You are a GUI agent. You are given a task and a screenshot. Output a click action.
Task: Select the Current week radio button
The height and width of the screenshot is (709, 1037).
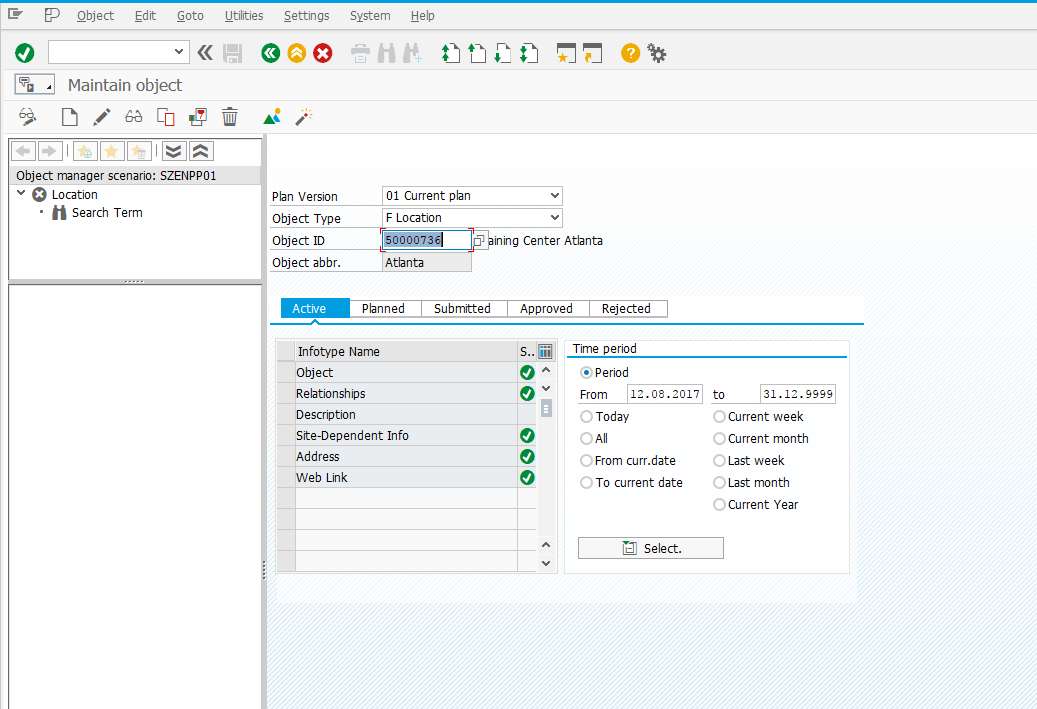click(x=719, y=417)
